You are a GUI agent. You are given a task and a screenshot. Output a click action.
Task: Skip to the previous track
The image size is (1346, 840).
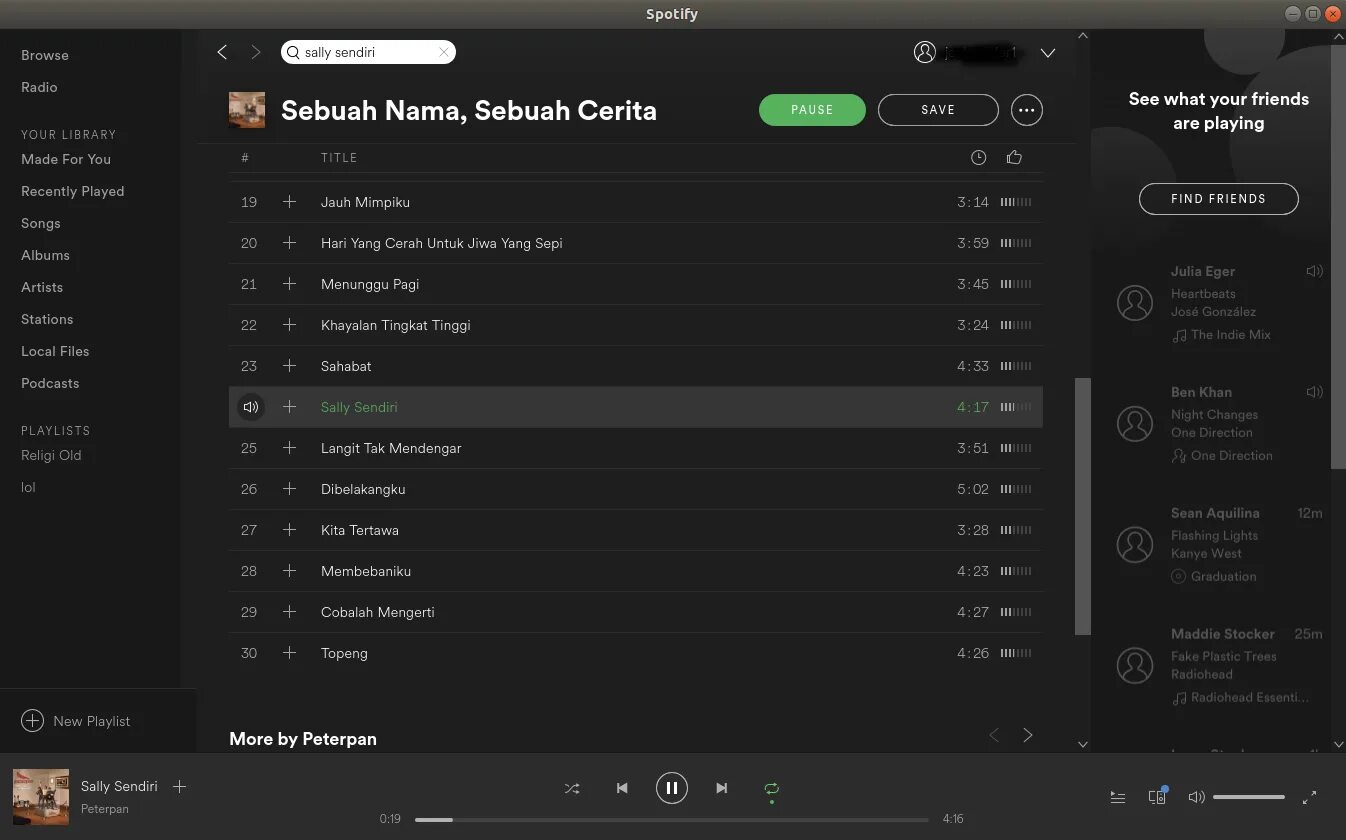622,788
